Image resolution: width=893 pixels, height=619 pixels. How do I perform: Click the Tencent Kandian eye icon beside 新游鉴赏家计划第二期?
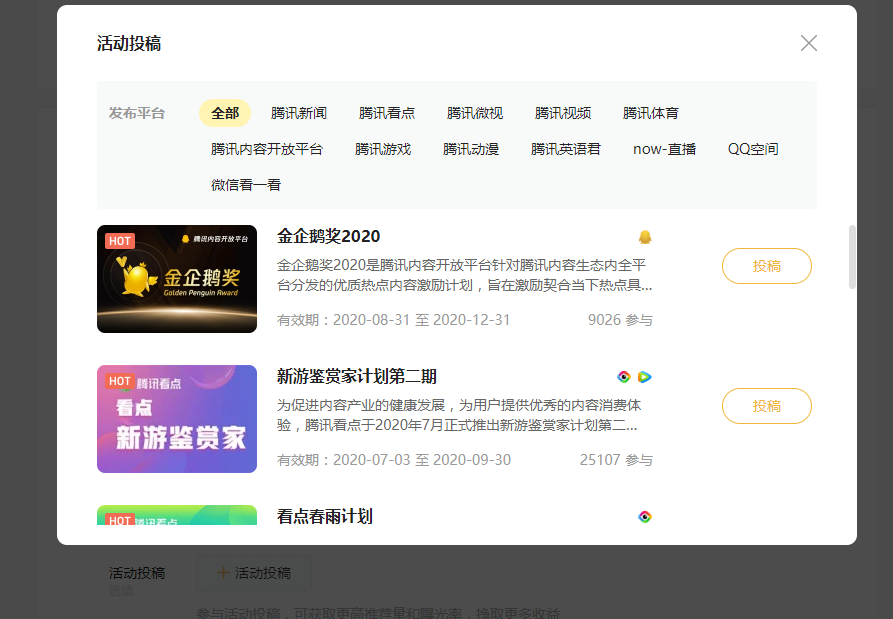[x=624, y=377]
